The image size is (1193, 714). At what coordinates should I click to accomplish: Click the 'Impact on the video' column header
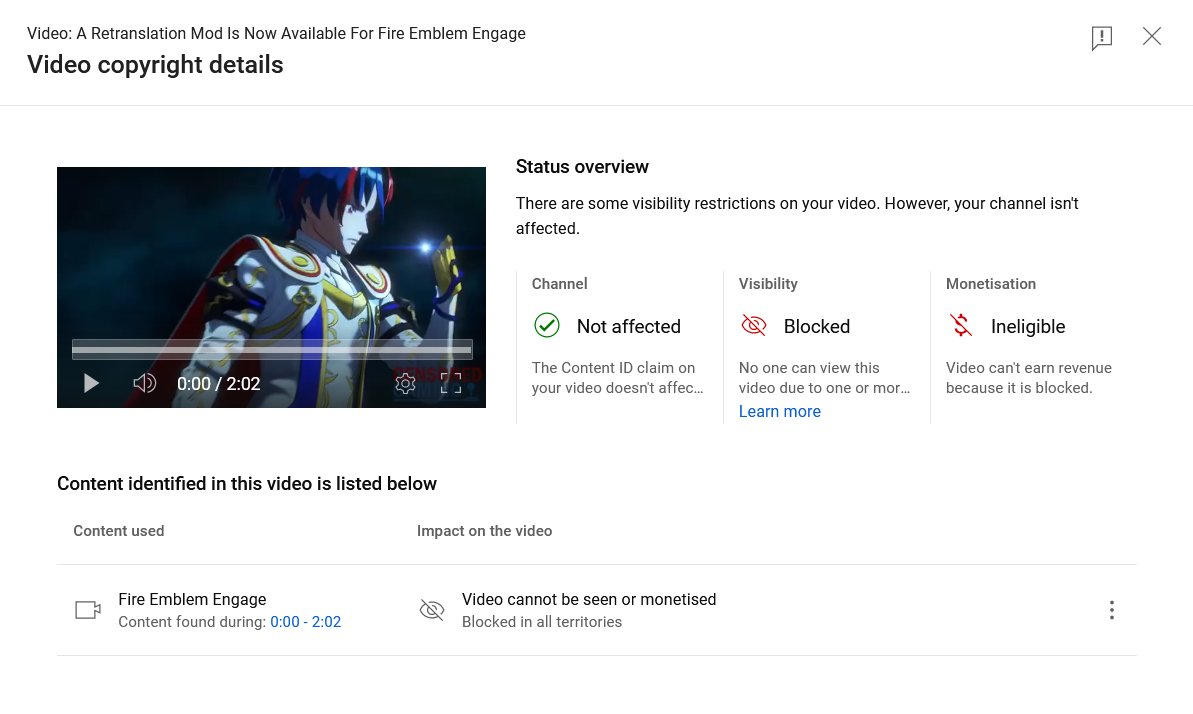tap(485, 531)
